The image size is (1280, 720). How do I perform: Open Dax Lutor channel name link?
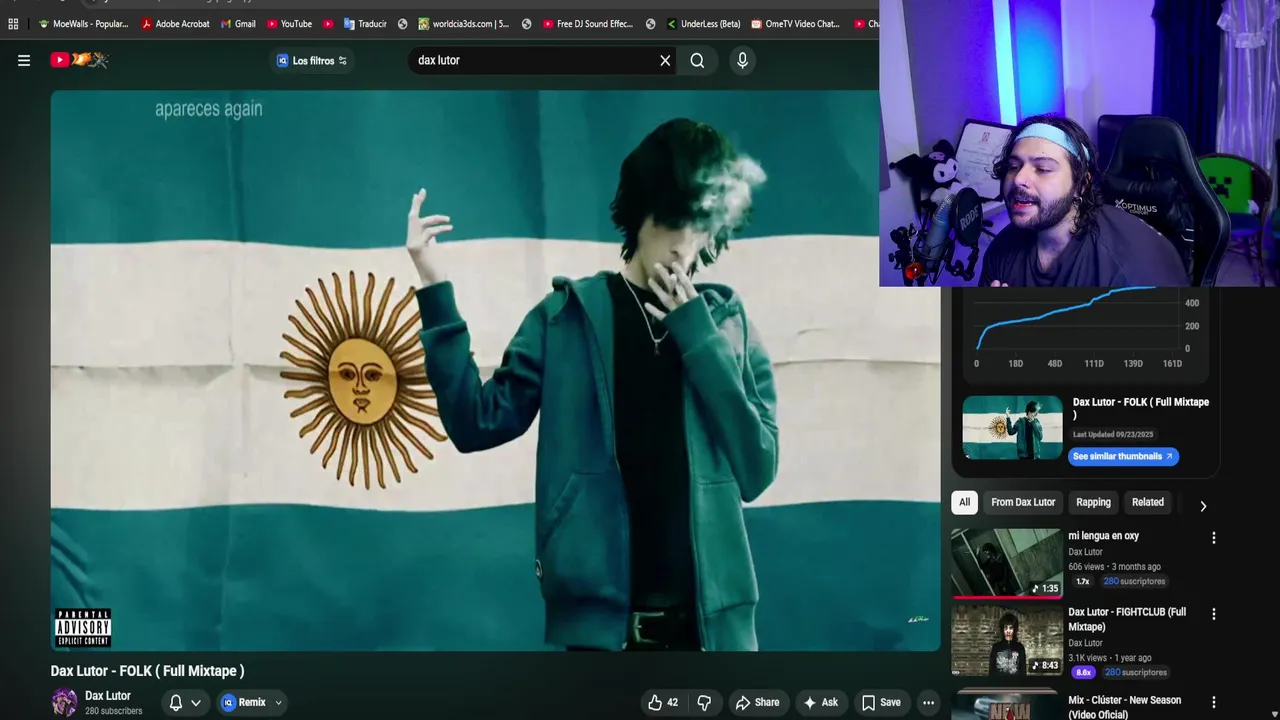pos(108,695)
